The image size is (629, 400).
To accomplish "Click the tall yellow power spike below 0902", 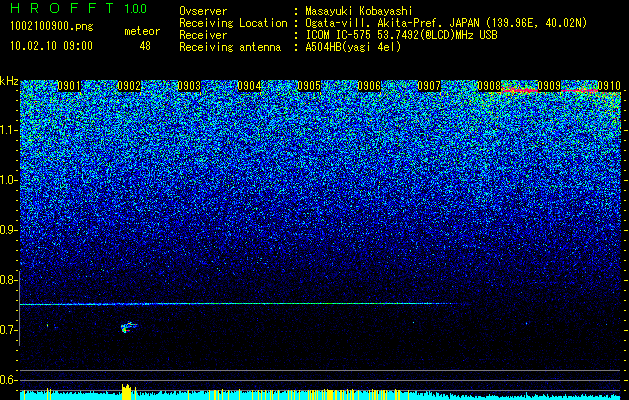I will [127, 392].
